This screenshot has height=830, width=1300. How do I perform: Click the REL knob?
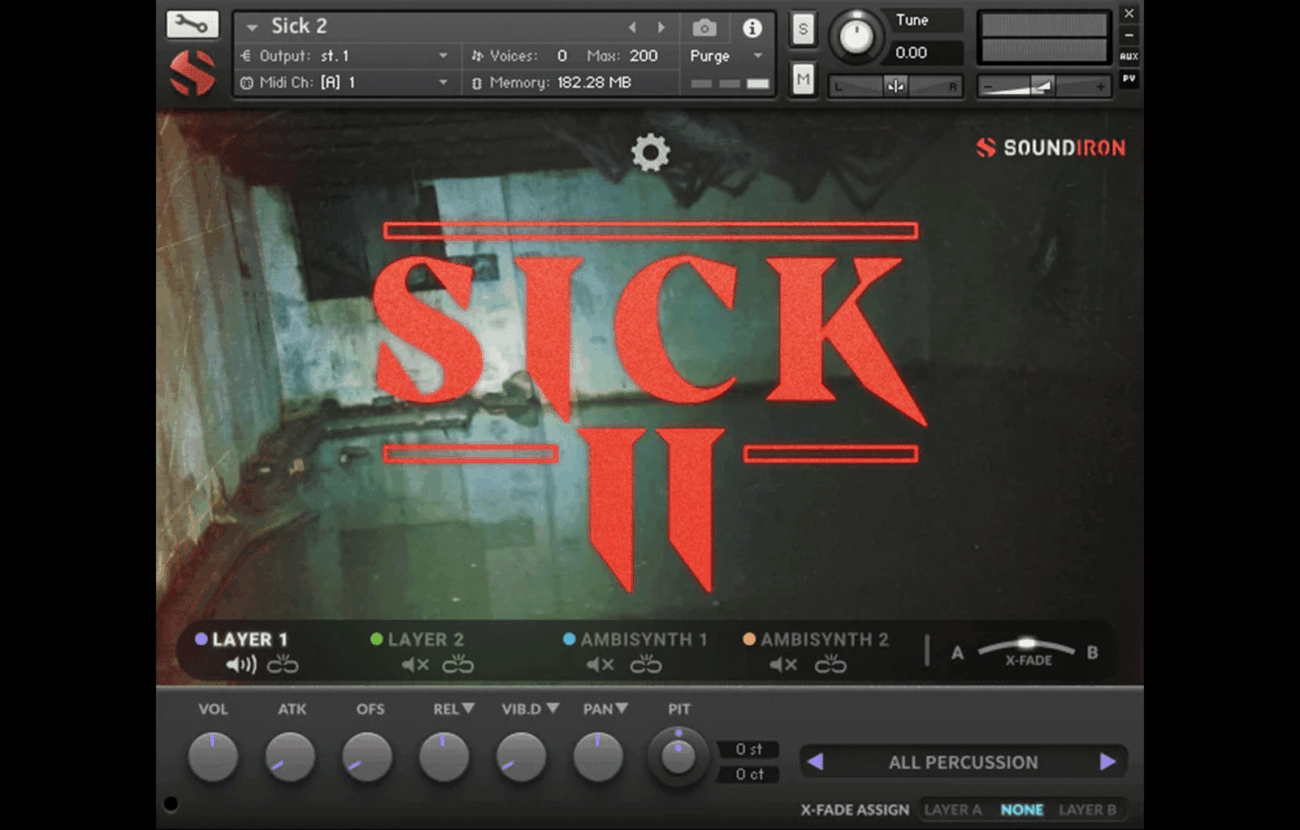(x=444, y=757)
